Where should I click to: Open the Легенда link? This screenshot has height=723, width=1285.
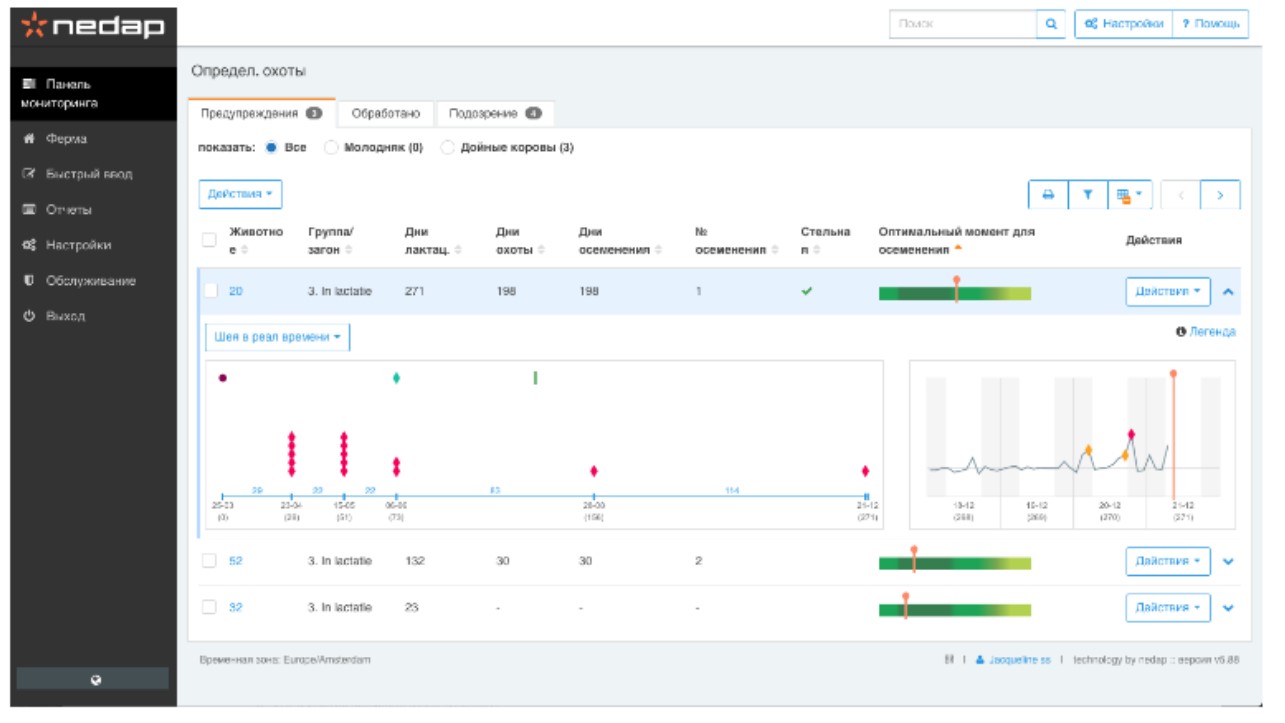pos(1212,332)
